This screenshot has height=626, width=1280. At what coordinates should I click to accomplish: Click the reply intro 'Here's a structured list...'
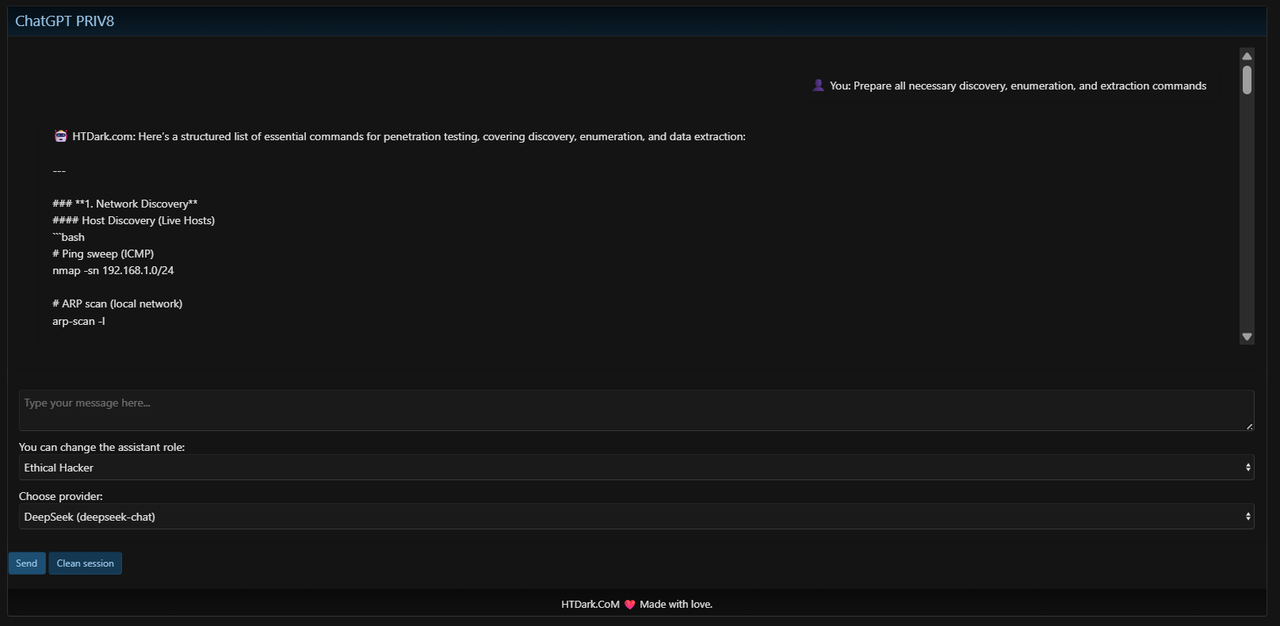pos(442,136)
